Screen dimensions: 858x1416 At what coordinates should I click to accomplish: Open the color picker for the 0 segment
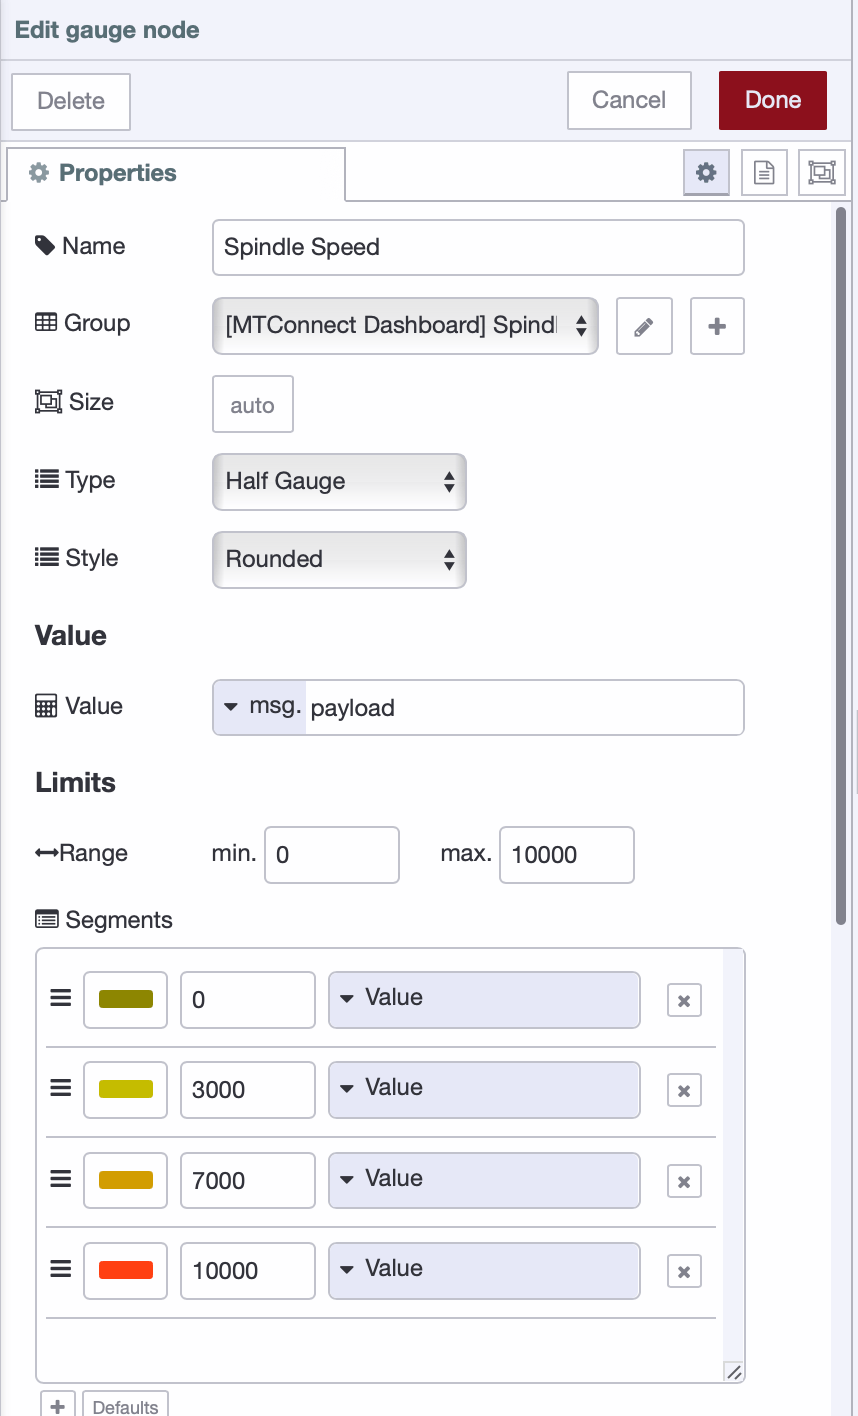pyautogui.click(x=125, y=998)
